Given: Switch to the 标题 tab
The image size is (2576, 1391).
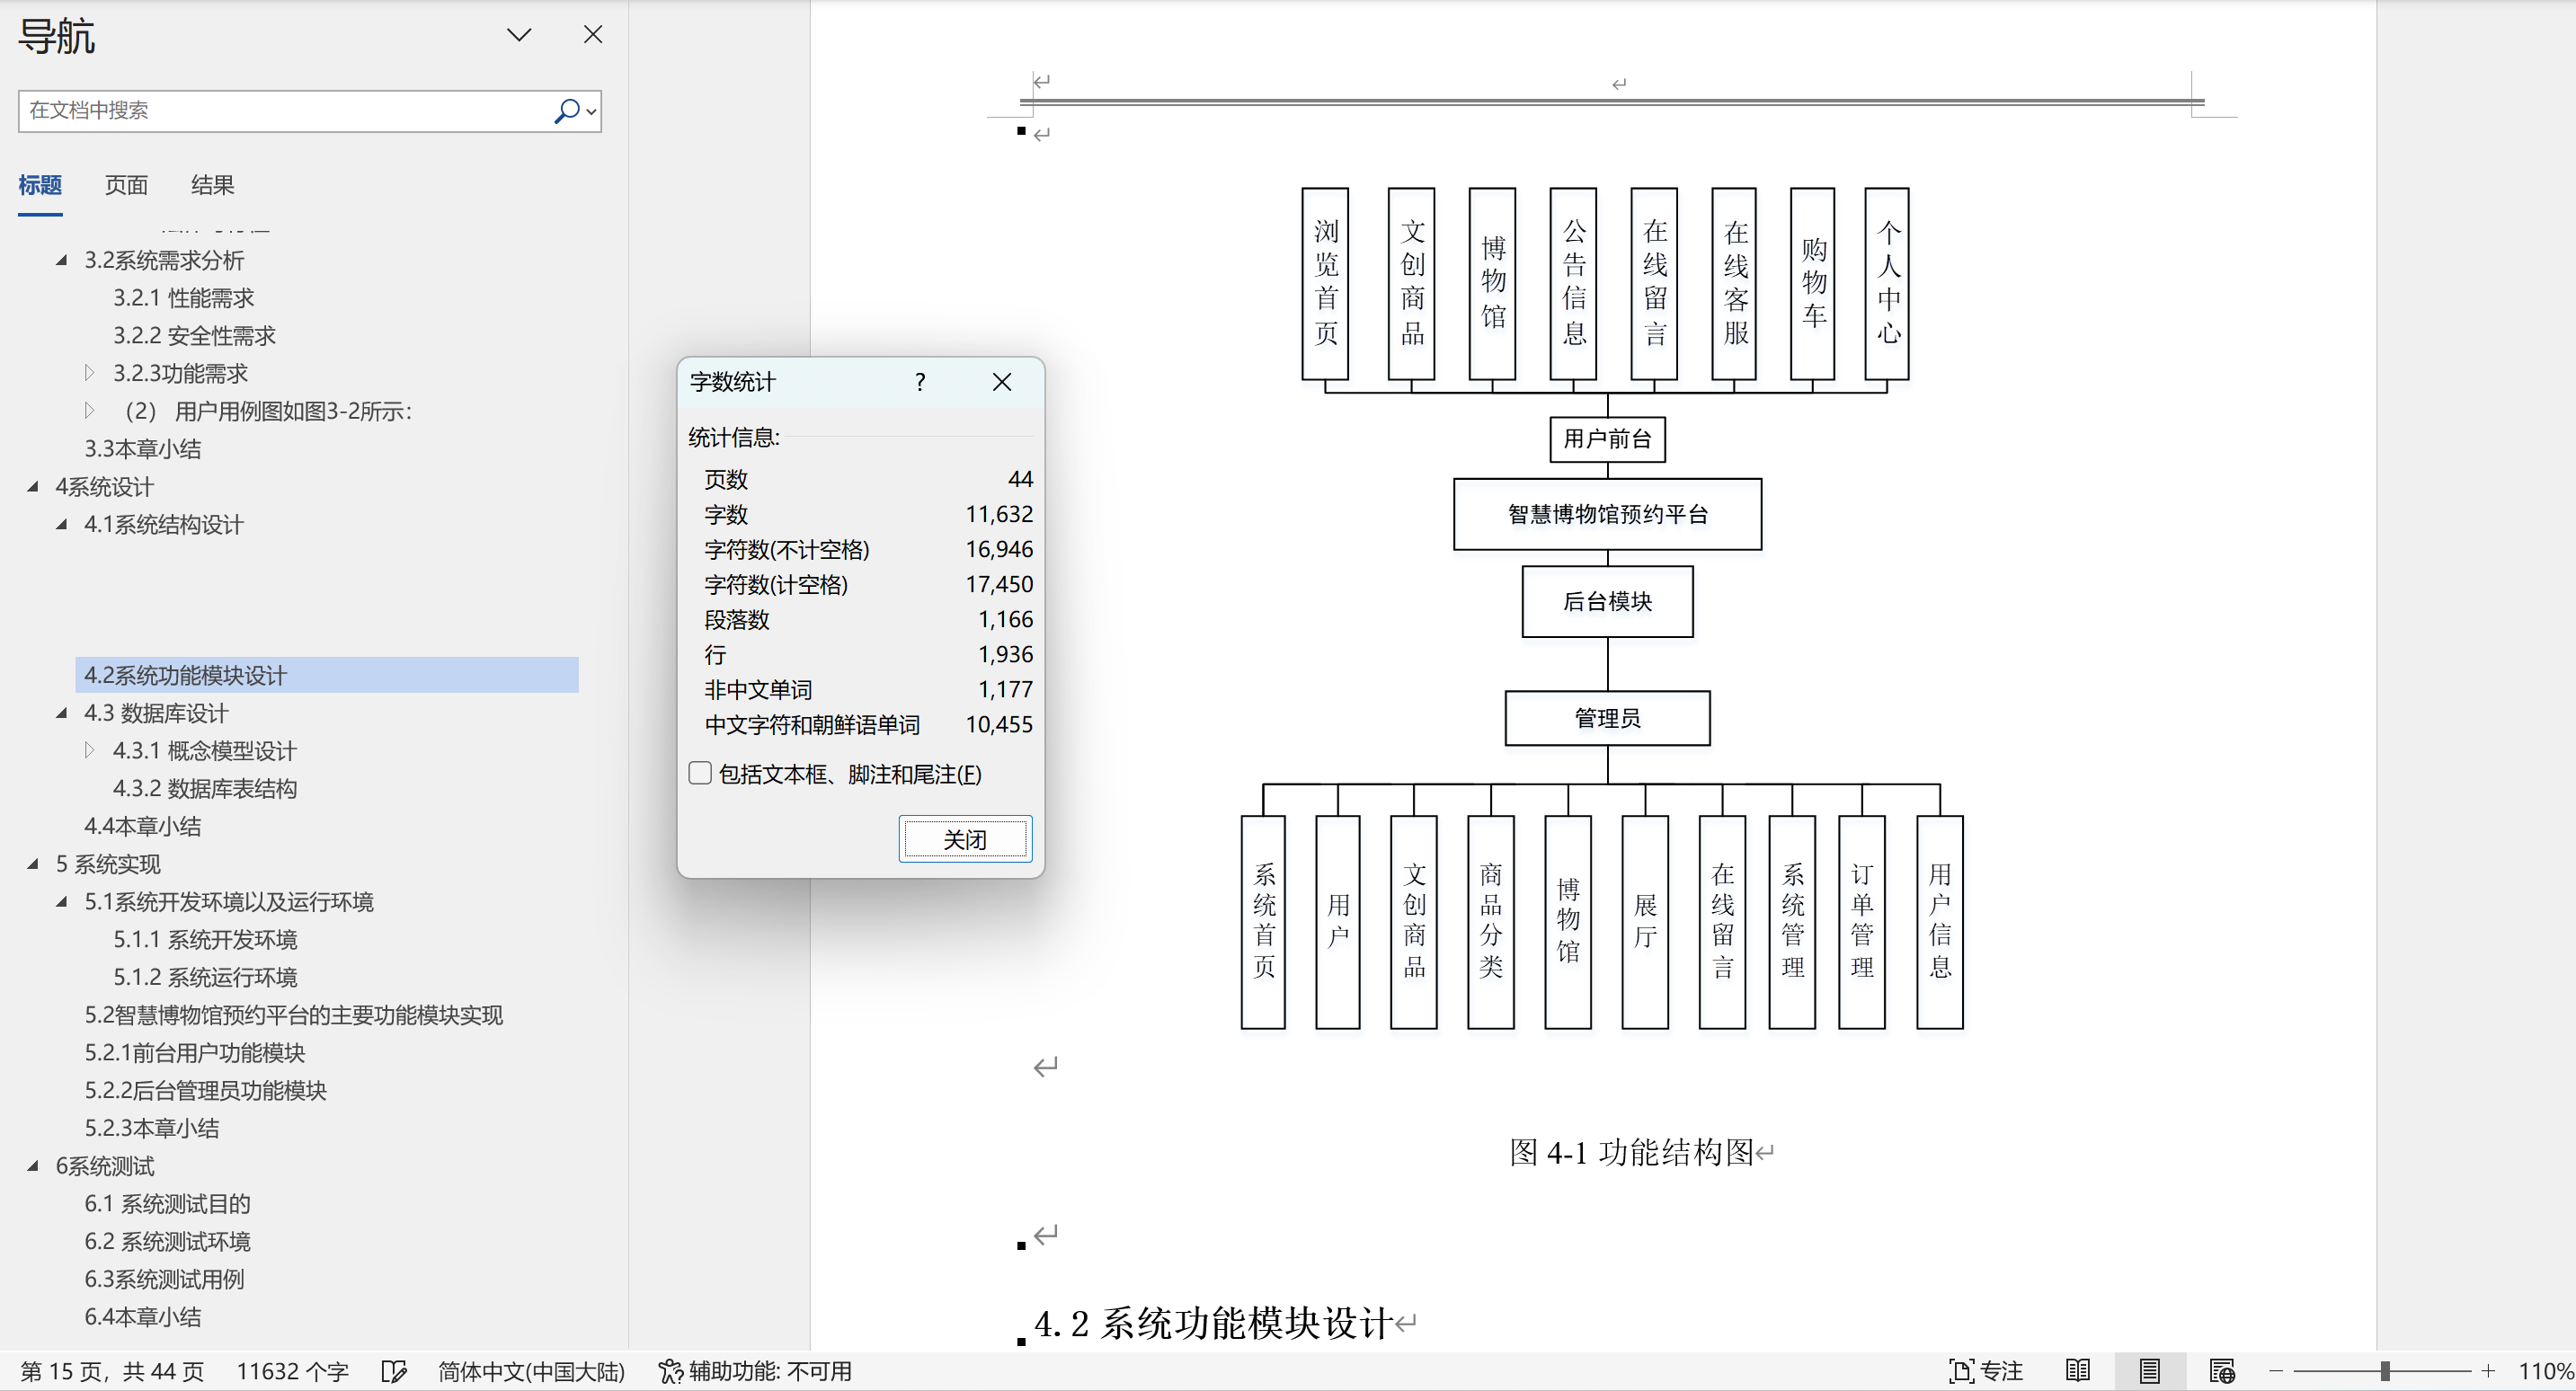Looking at the screenshot, I should (x=40, y=185).
